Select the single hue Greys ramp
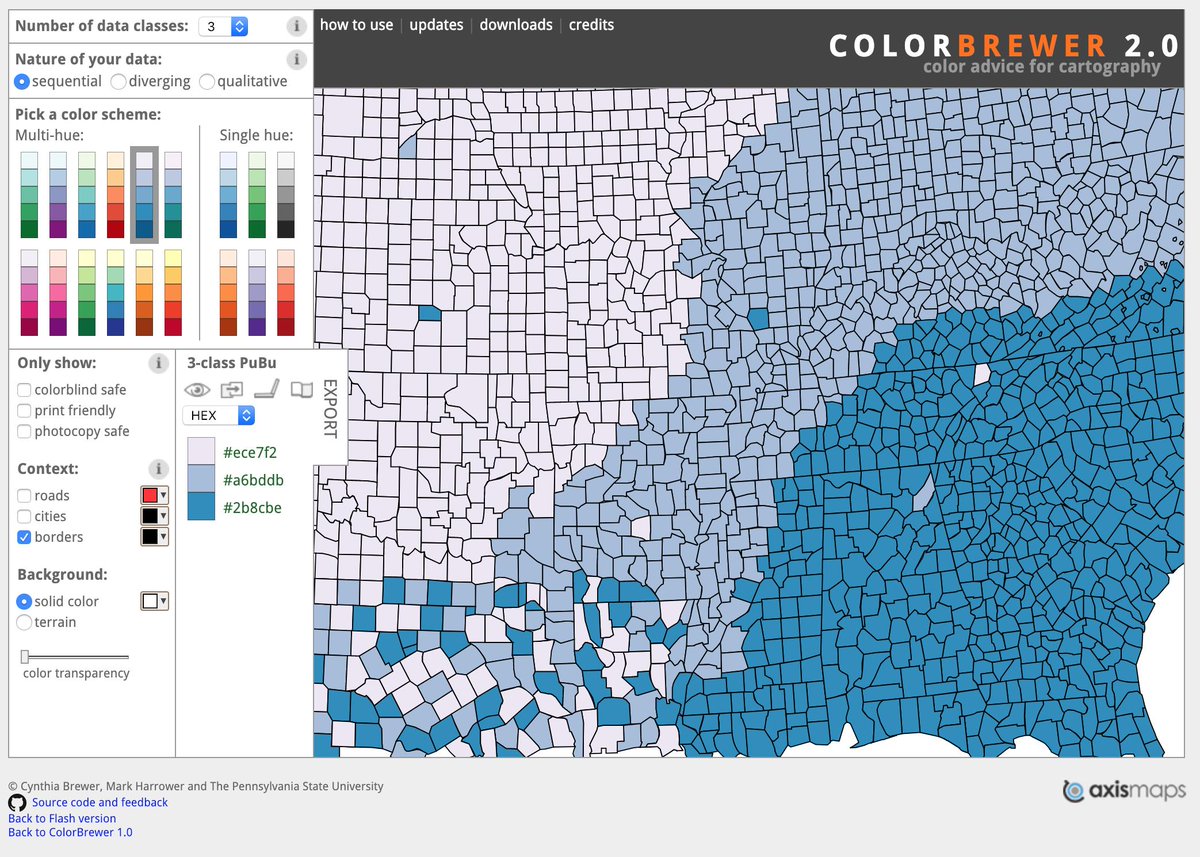Image resolution: width=1200 pixels, height=857 pixels. point(286,194)
